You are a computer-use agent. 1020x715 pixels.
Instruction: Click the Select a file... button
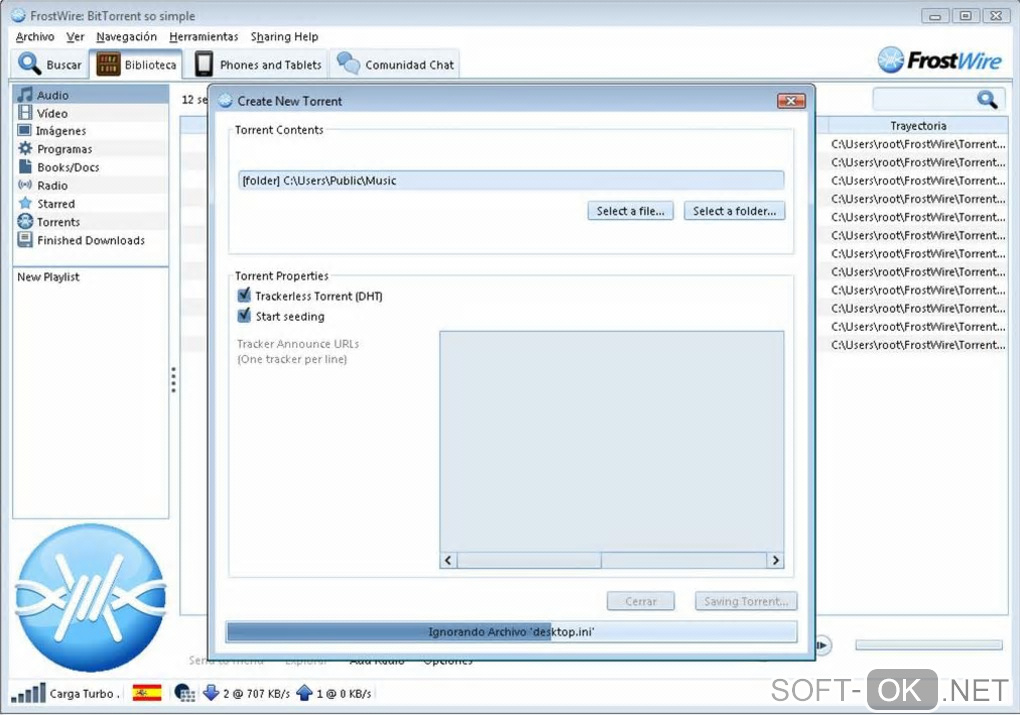click(x=630, y=211)
